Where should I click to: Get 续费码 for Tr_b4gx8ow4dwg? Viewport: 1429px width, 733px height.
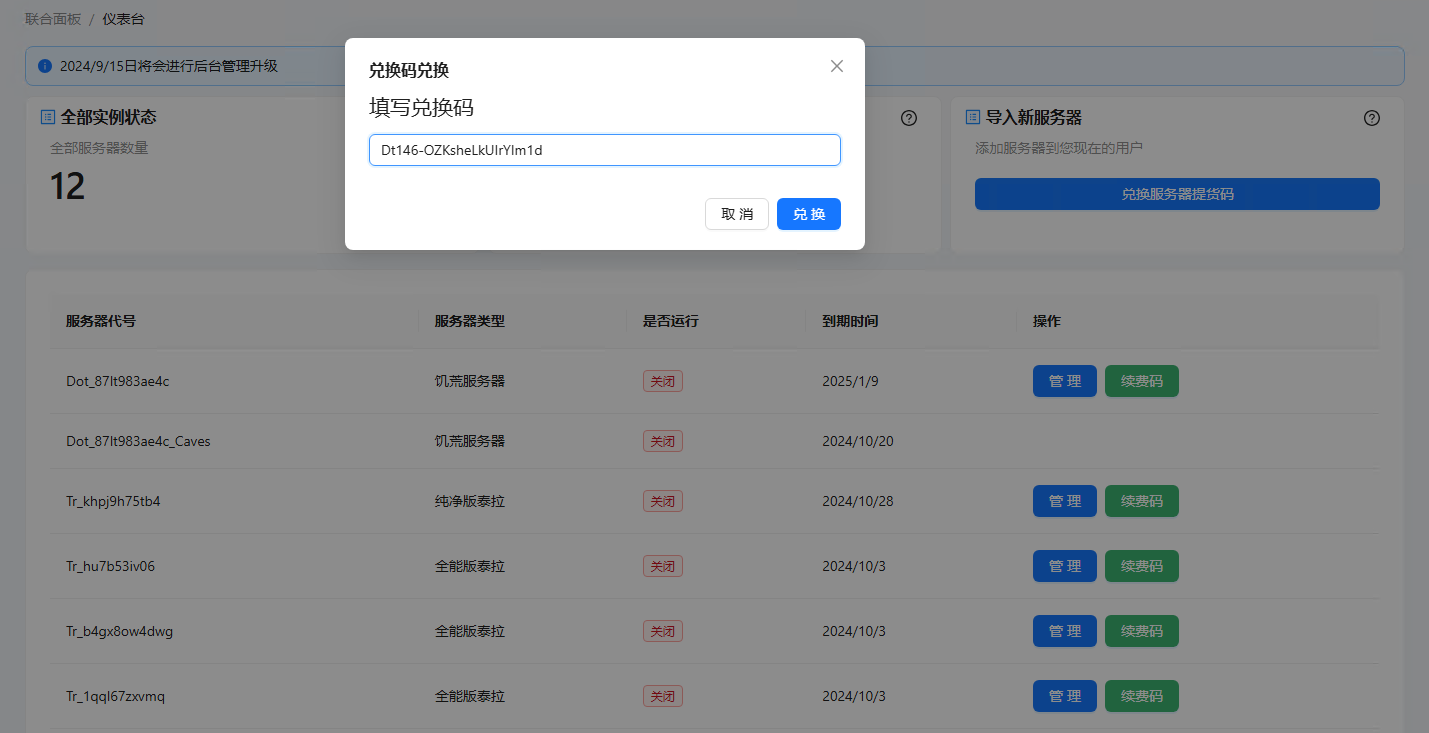click(1142, 631)
